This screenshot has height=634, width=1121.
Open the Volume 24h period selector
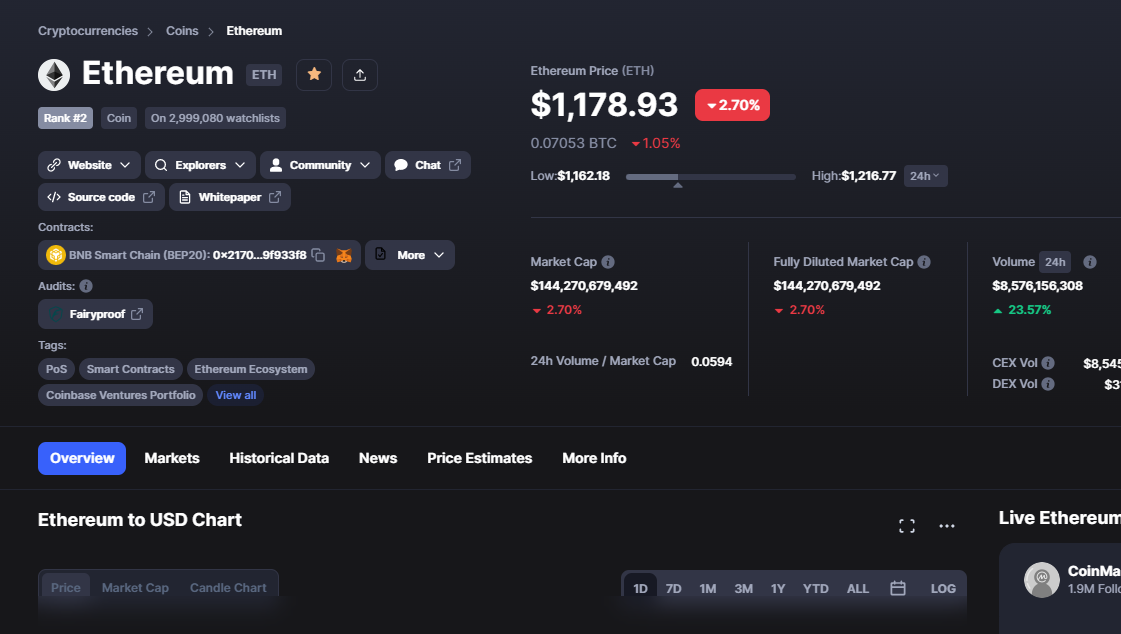coord(1055,262)
